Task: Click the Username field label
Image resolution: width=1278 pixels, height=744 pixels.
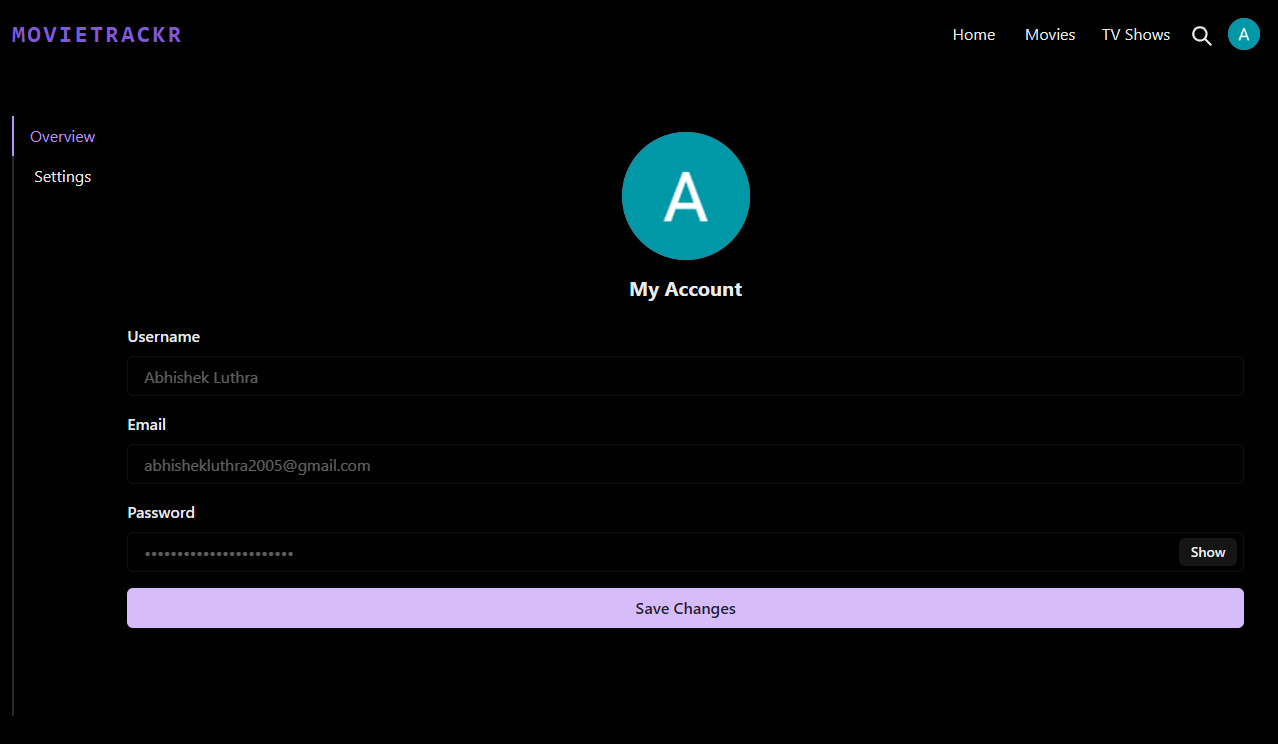Action: (x=163, y=337)
